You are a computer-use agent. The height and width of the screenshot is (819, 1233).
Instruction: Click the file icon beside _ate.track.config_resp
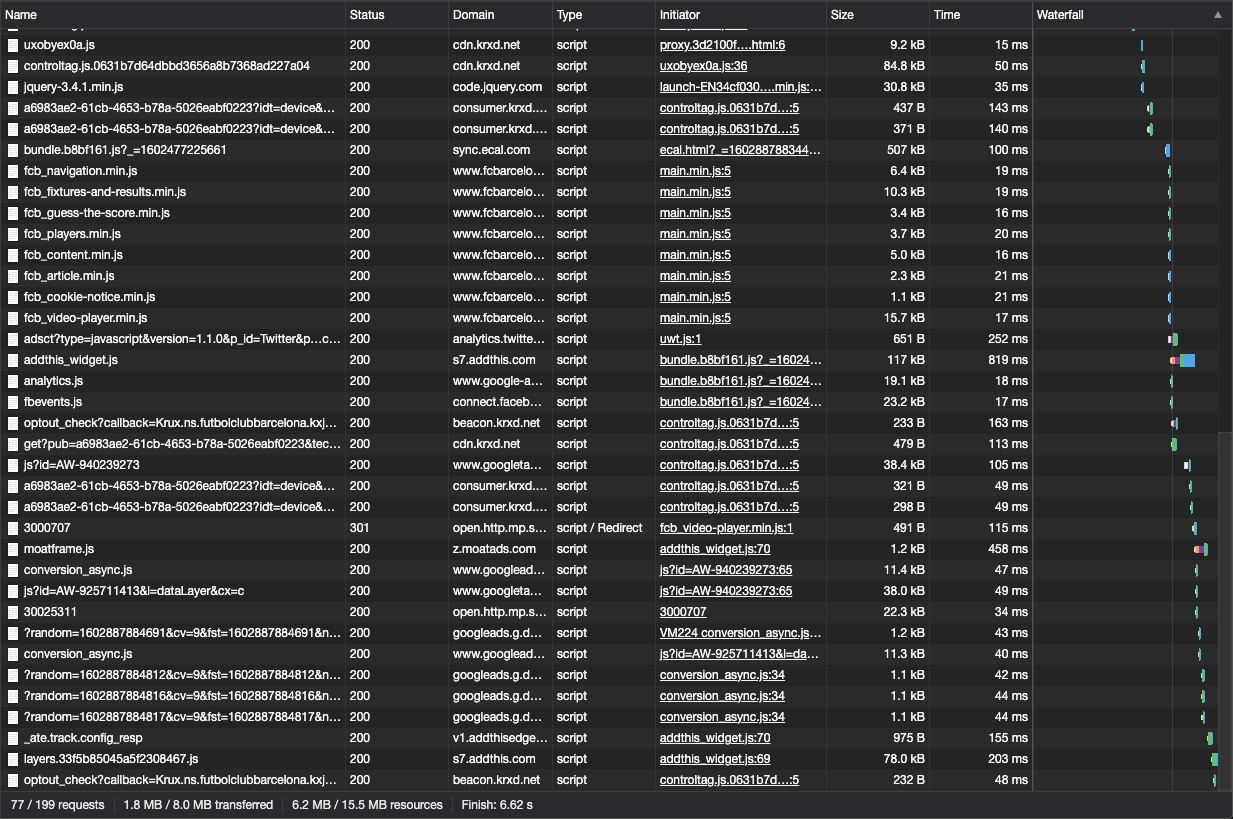tap(13, 738)
